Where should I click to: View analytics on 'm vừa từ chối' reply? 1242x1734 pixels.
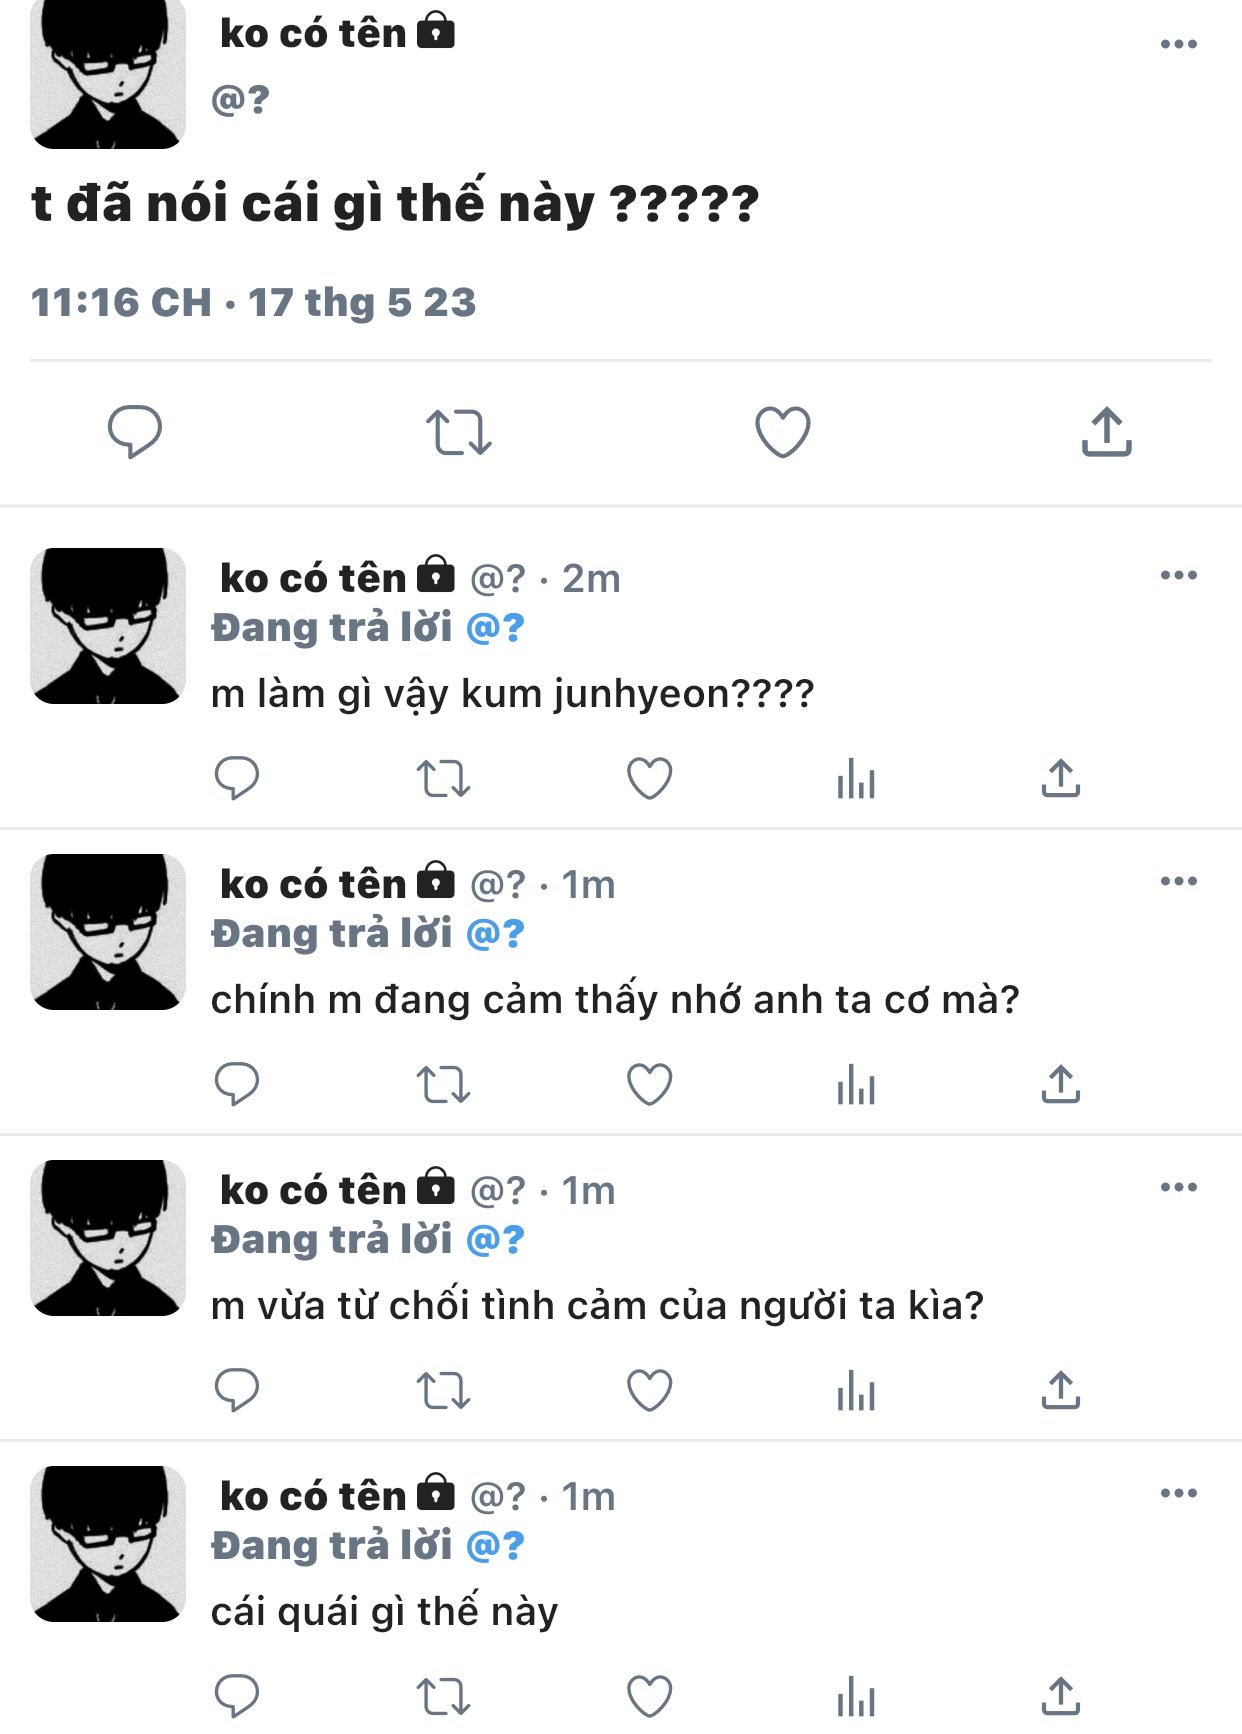click(x=856, y=1390)
